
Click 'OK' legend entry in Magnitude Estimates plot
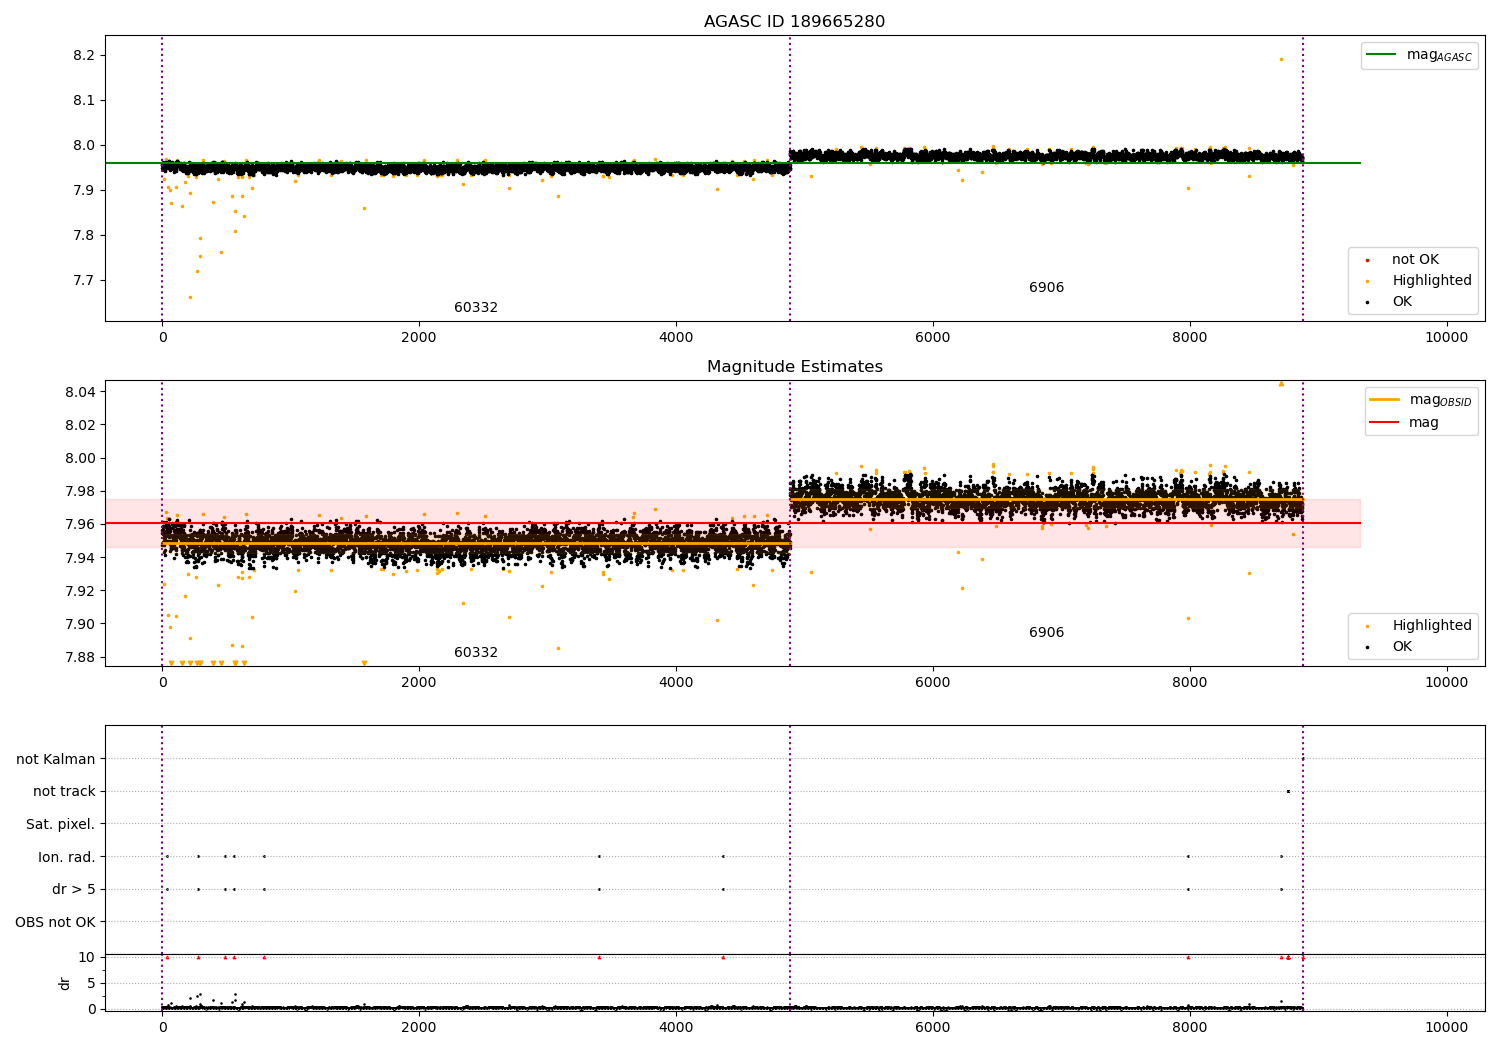coord(1402,647)
